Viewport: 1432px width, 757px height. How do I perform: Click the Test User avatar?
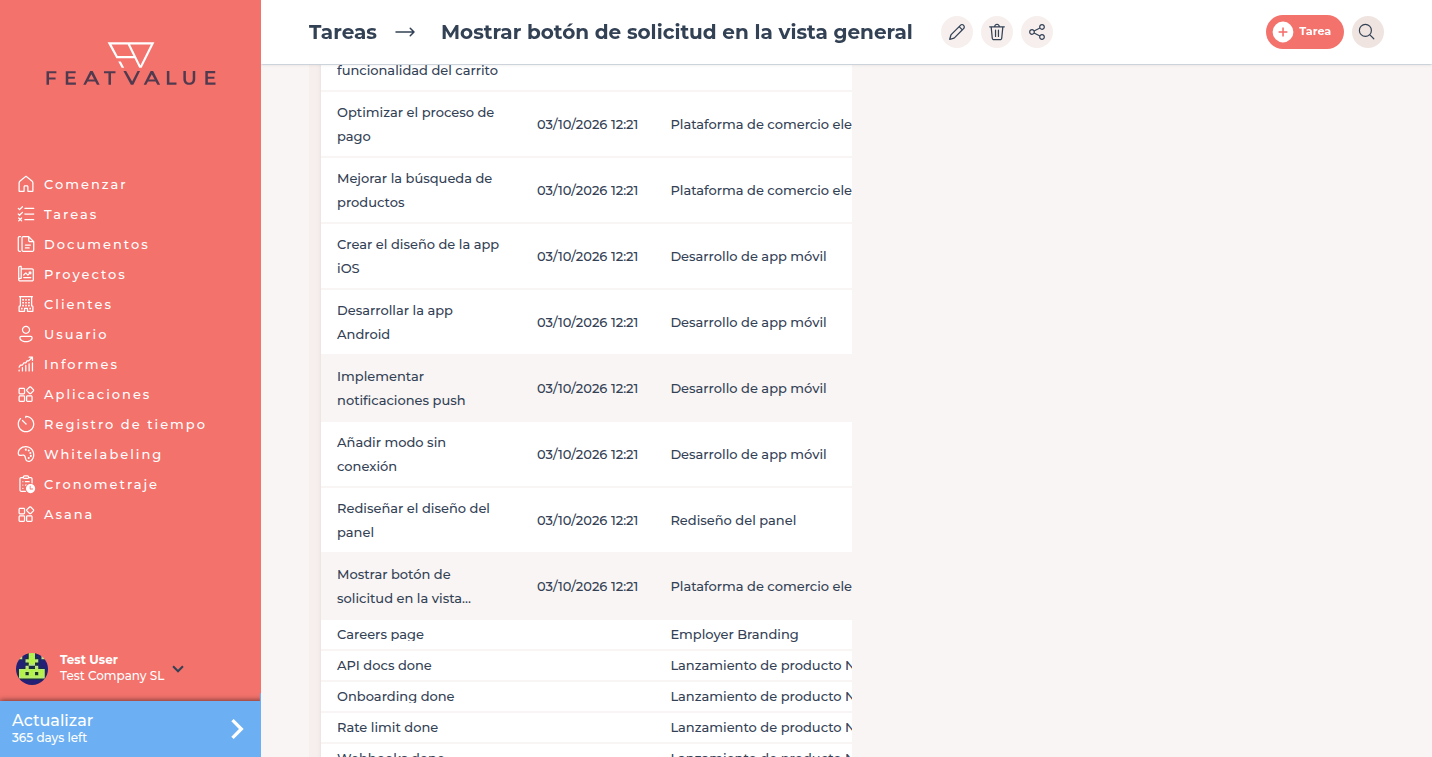point(32,668)
